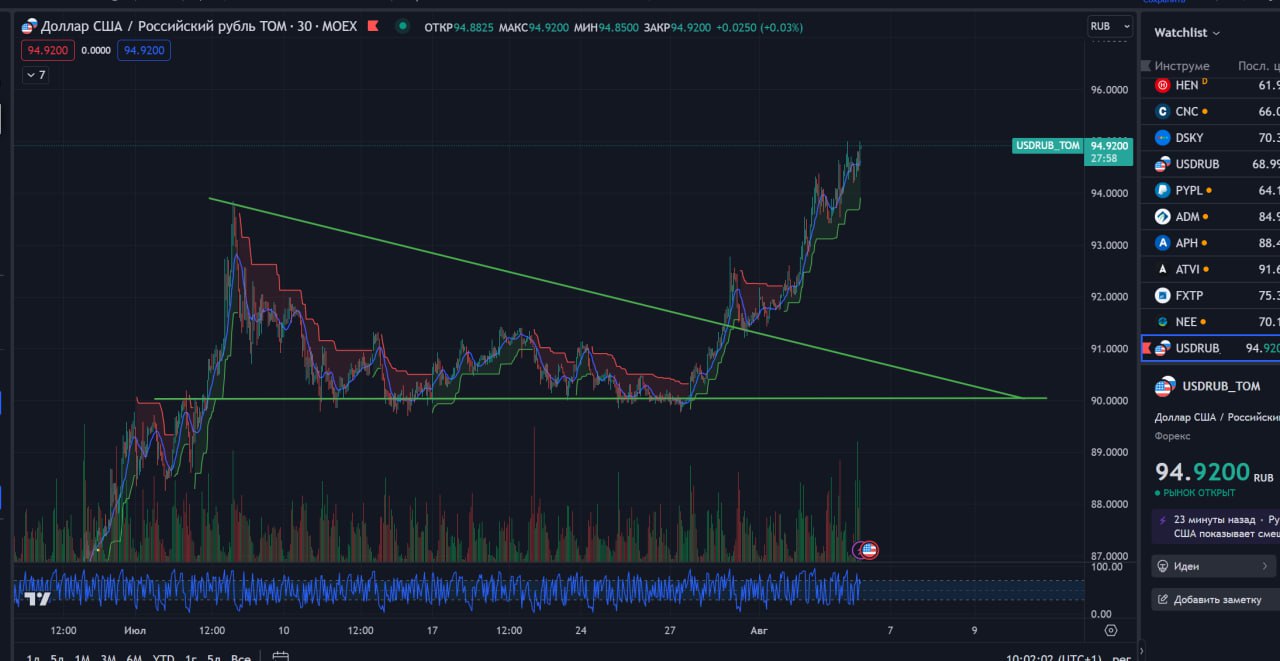Click the blue buy price 94.9200 button
This screenshot has width=1280, height=661.
(143, 50)
